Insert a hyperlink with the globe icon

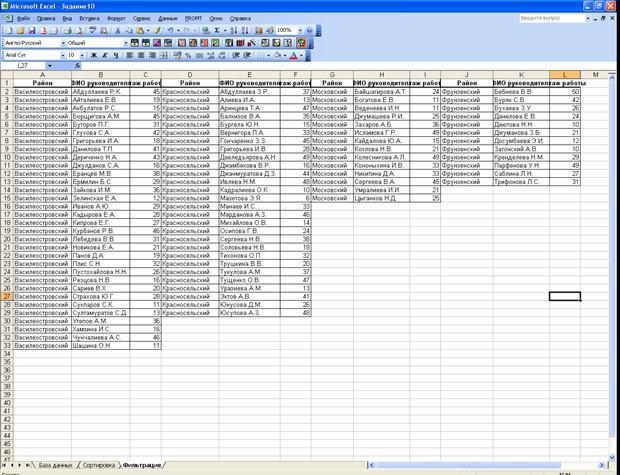pos(206,30)
